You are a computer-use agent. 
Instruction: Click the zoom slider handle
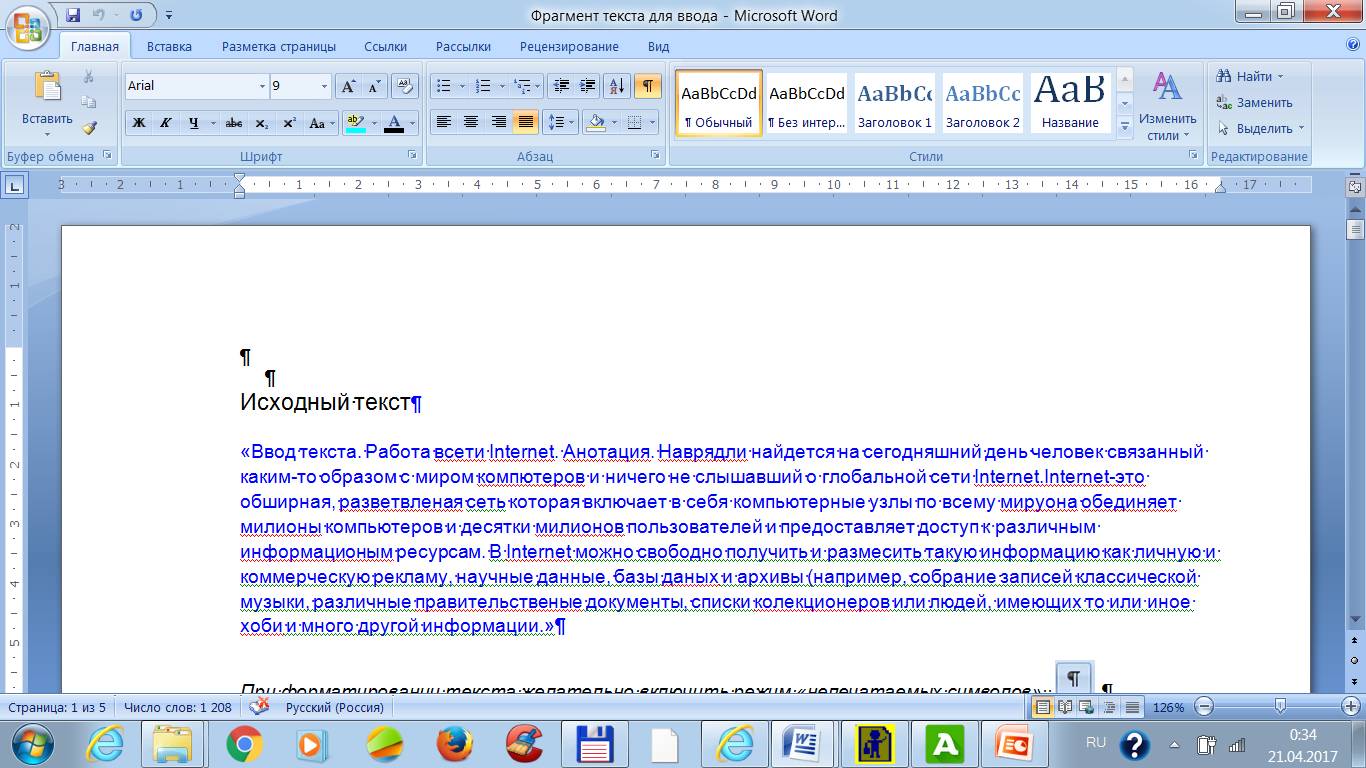point(1280,707)
